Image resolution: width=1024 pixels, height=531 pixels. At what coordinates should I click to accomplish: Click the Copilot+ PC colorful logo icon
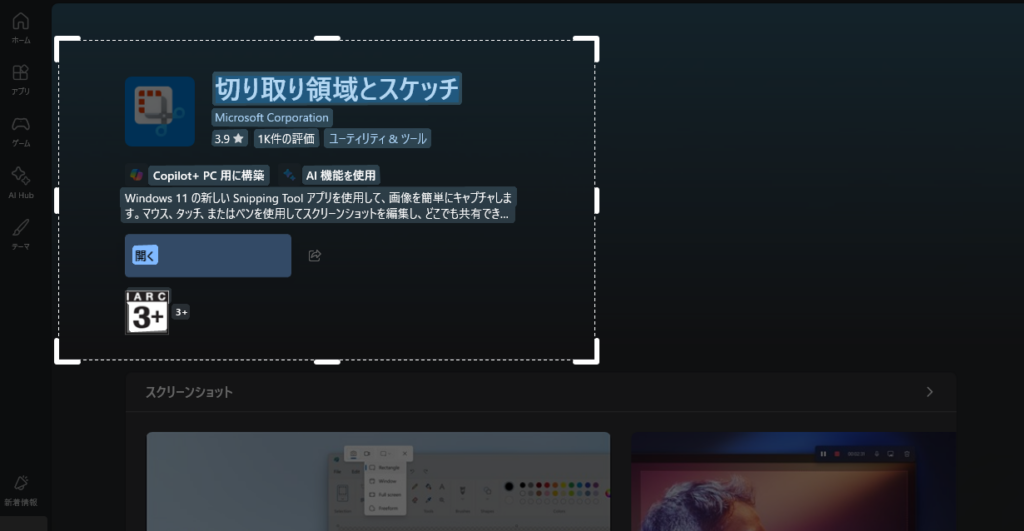point(136,175)
